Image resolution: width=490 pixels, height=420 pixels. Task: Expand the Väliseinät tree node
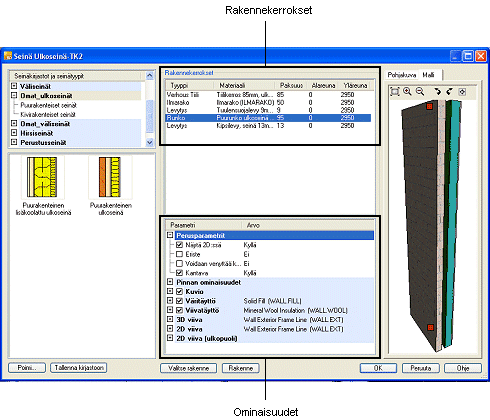(x=14, y=86)
